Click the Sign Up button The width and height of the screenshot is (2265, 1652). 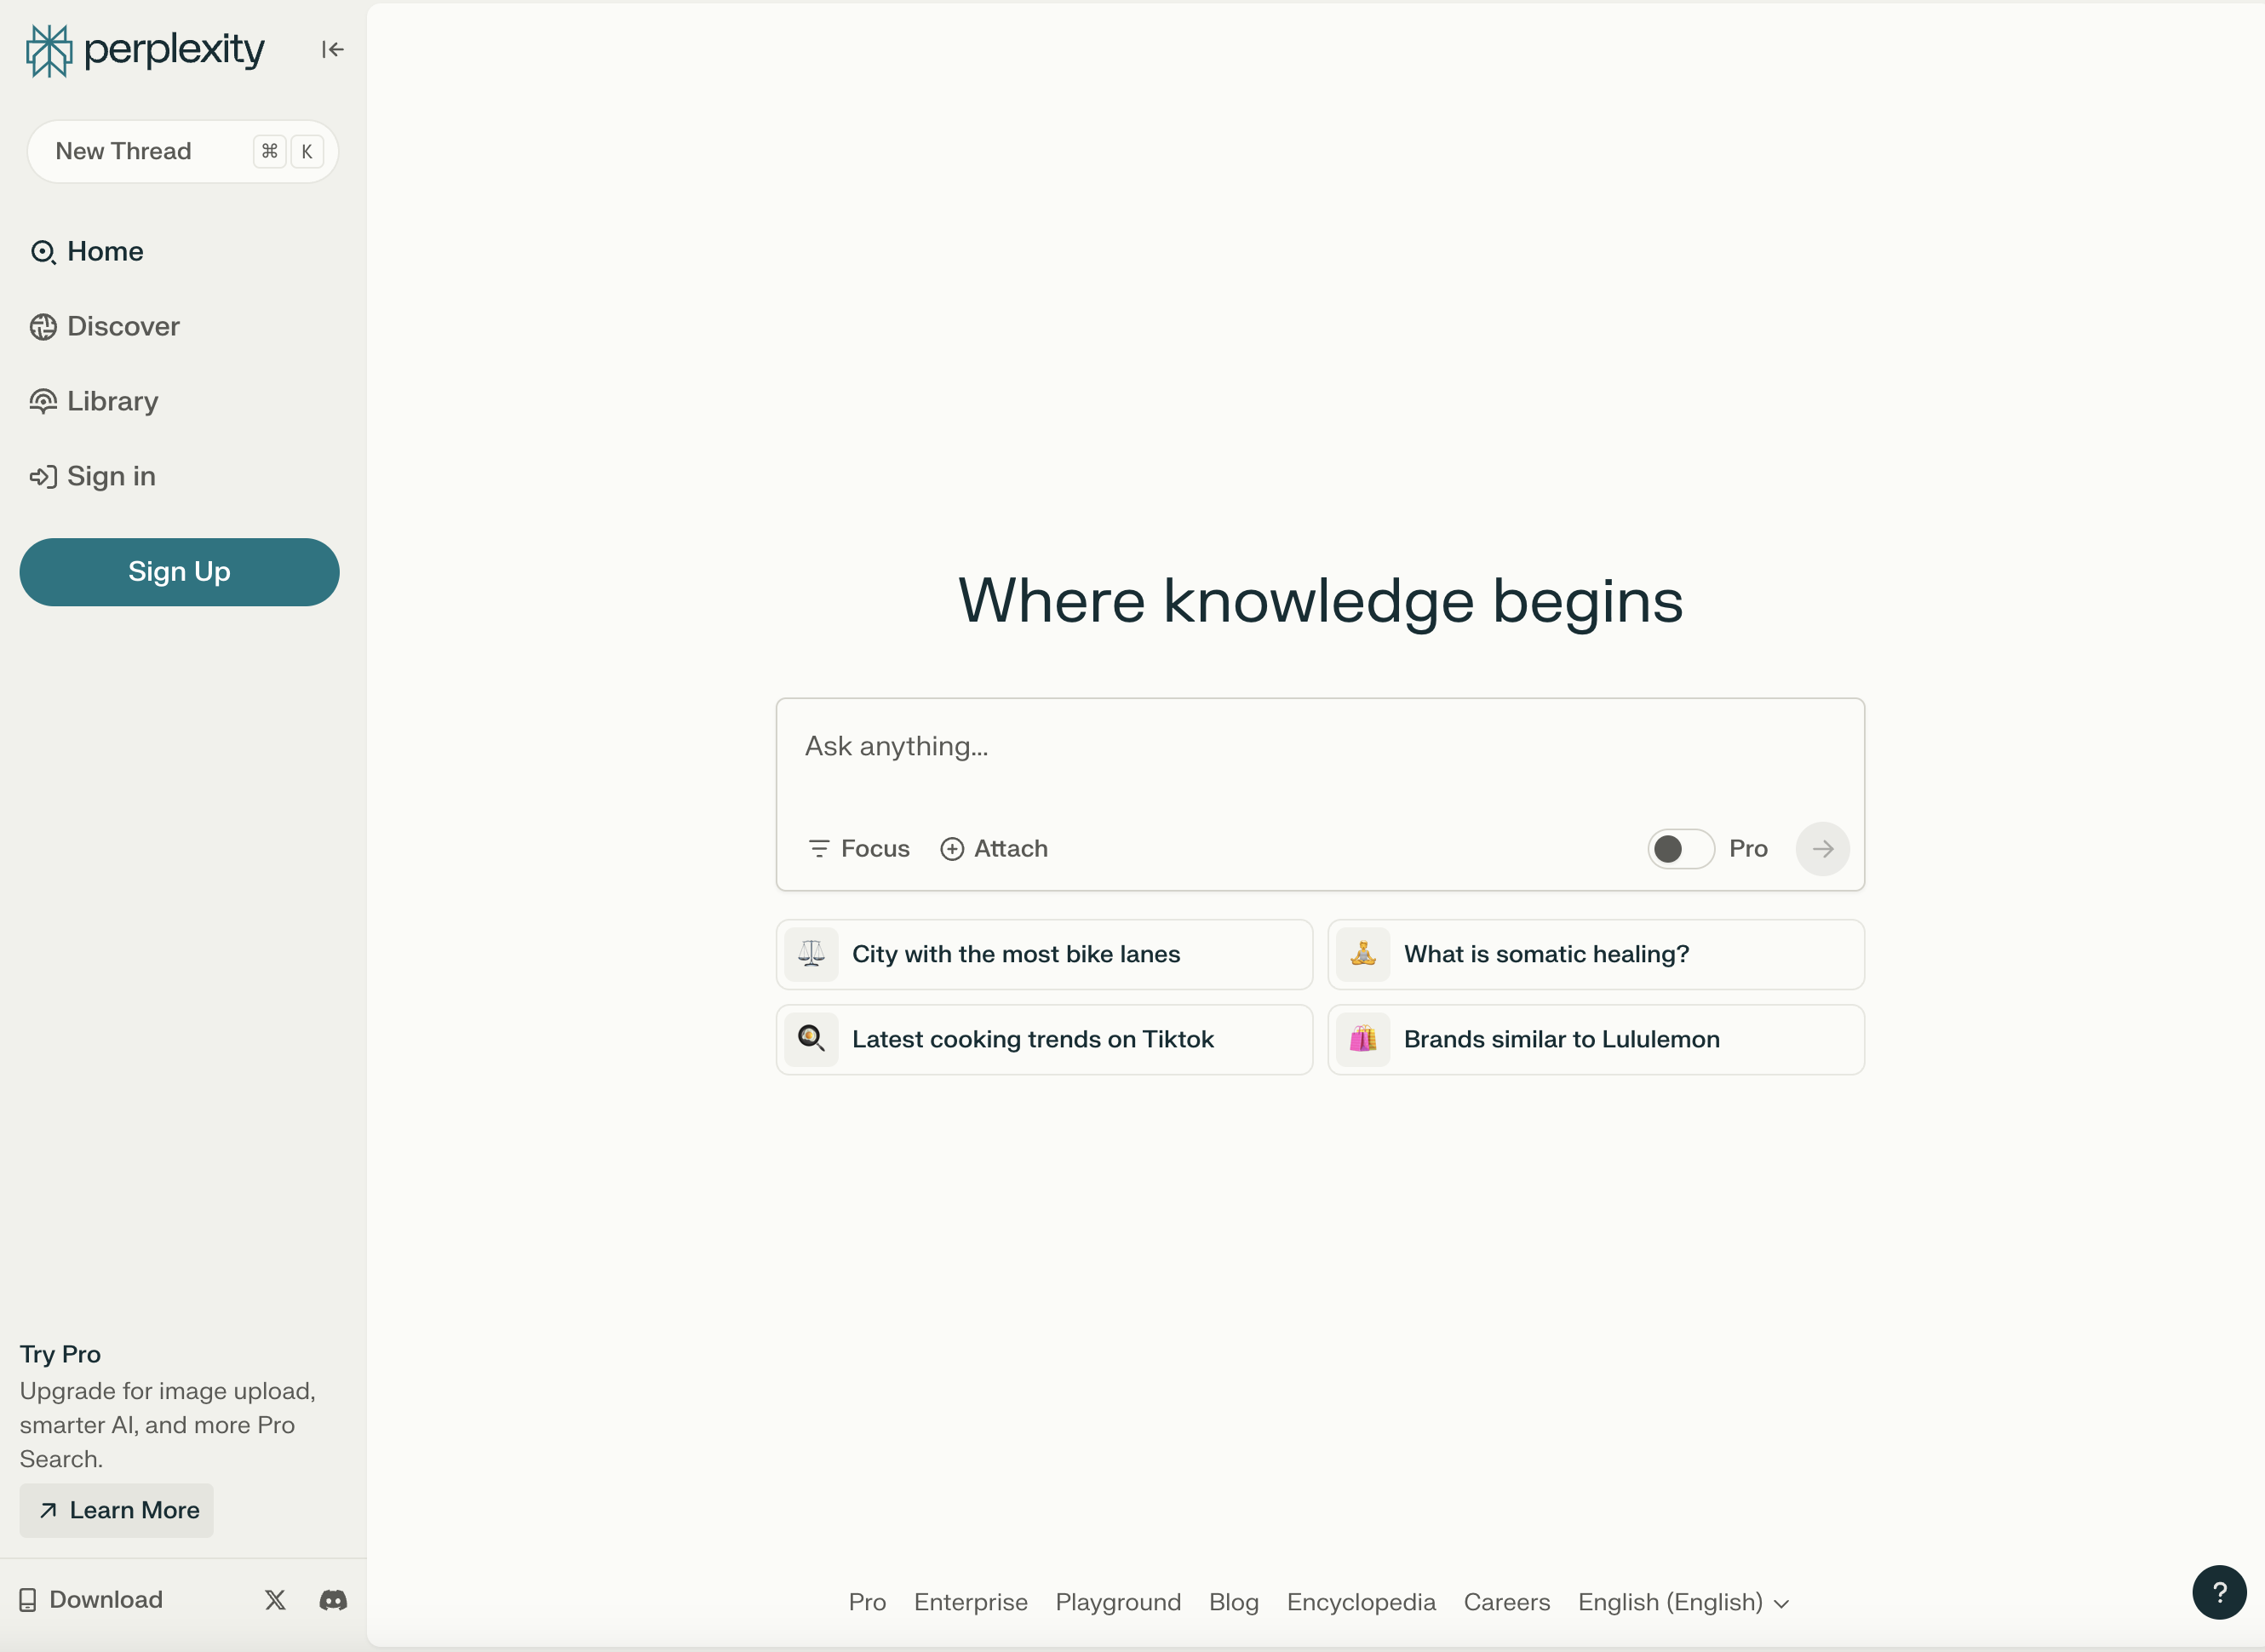point(180,572)
